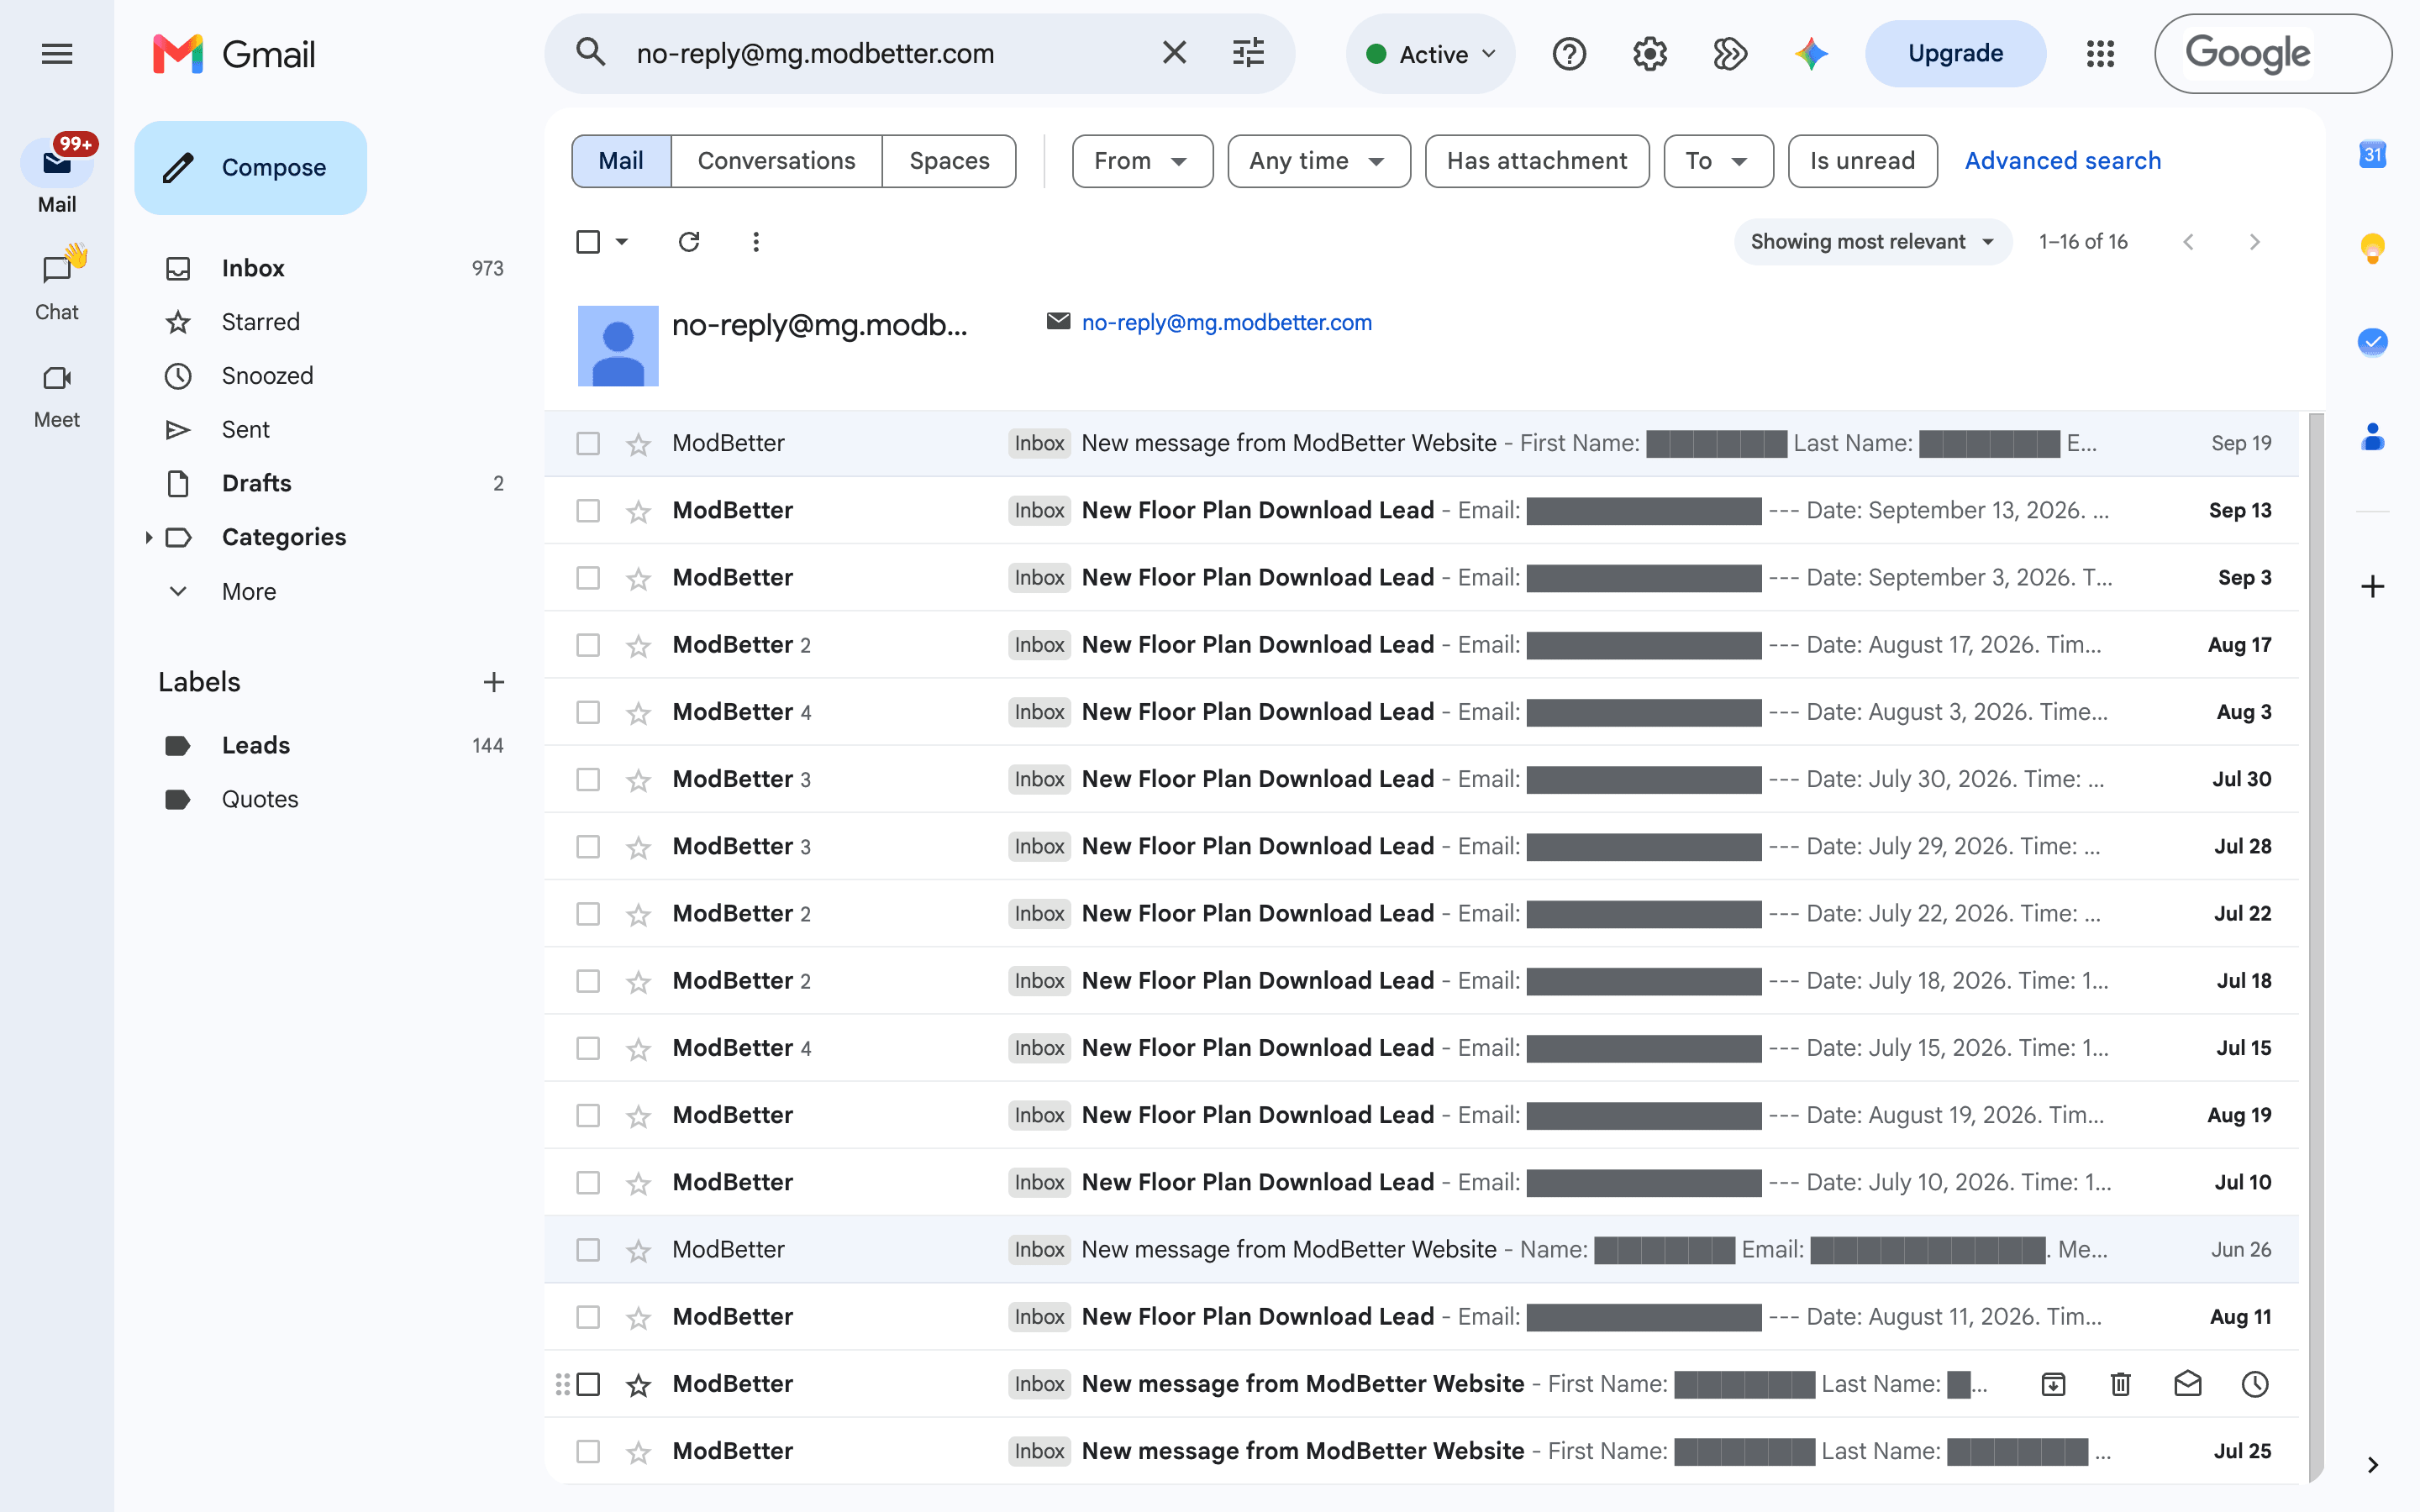Image resolution: width=2420 pixels, height=1512 pixels.
Task: Open Google Keep side panel icon
Action: (x=2372, y=247)
